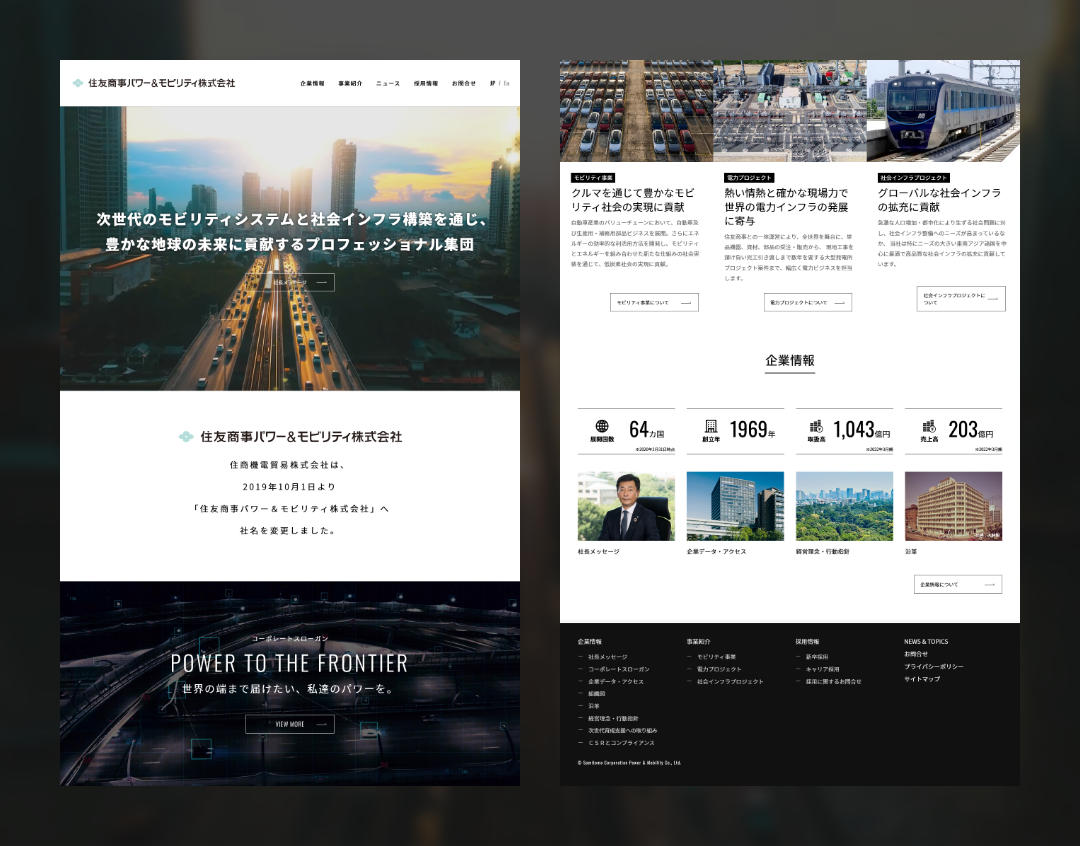Click the footer NEWS & TOPICS link
The image size is (1080, 846).
tap(926, 641)
